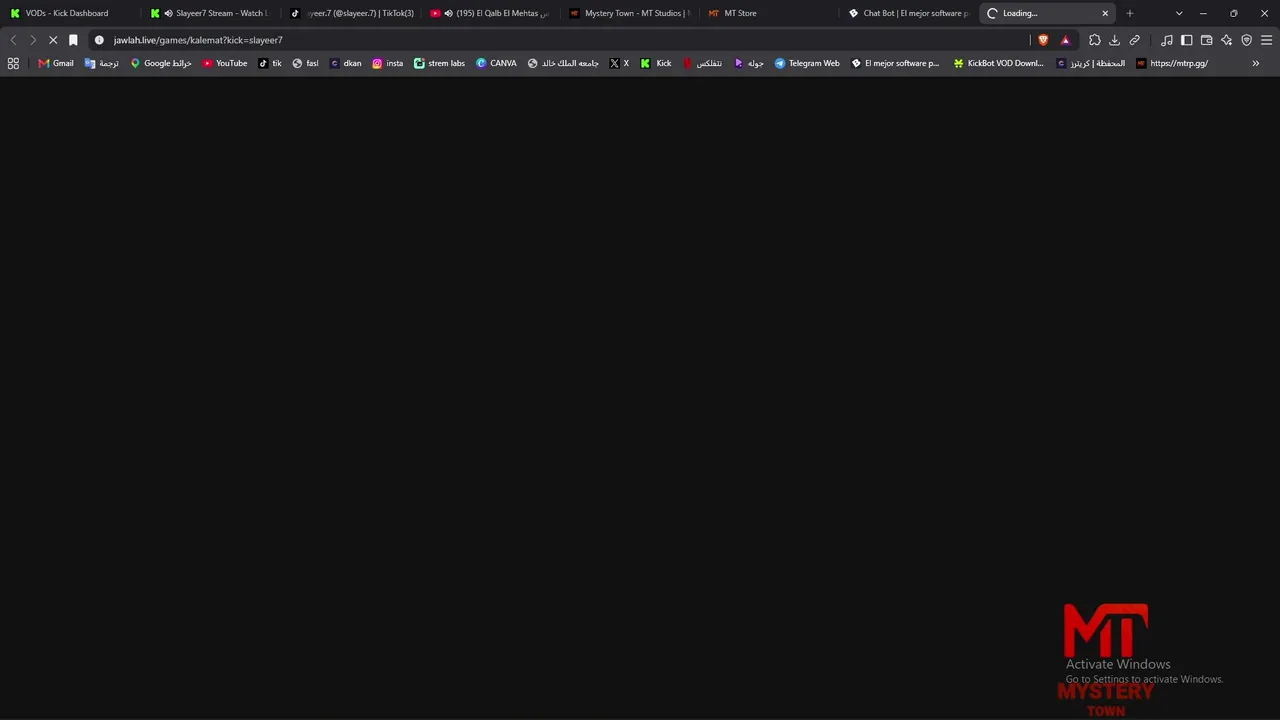Screen dimensions: 1280x720
Task: Open the Brave Wallet icon
Action: pyautogui.click(x=1206, y=40)
